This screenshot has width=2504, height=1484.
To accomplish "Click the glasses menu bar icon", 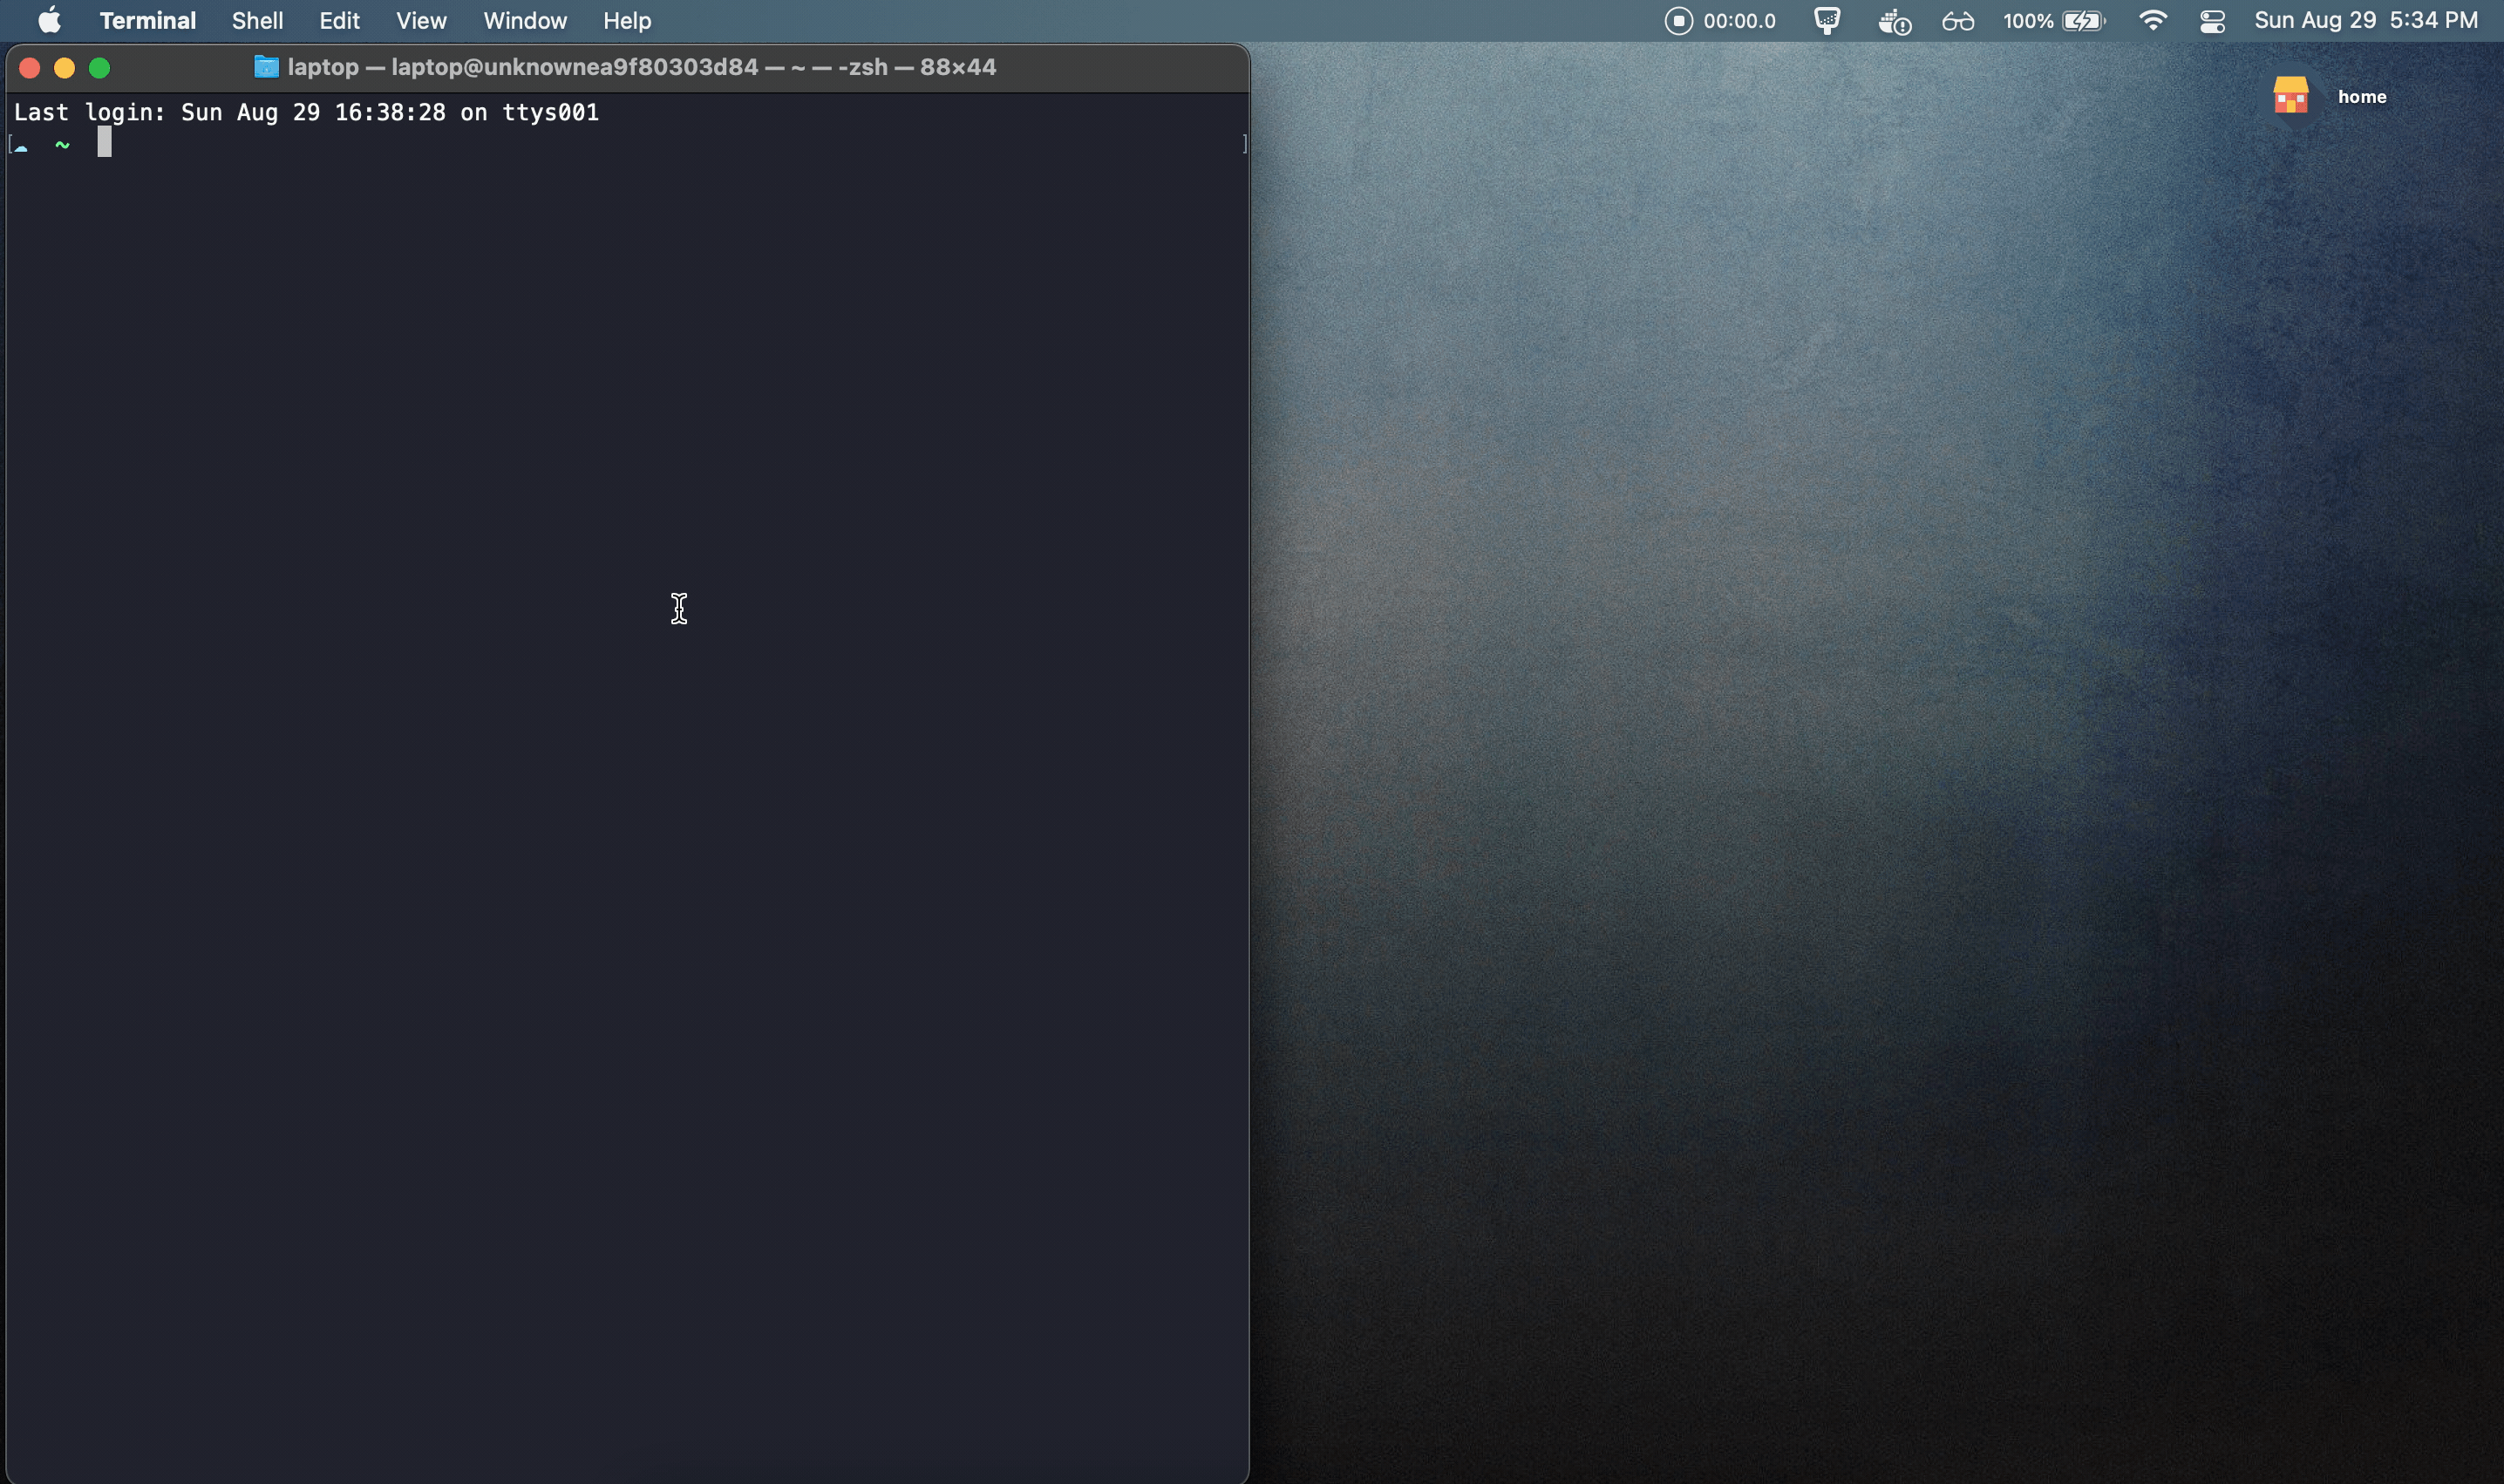I will (x=1958, y=21).
